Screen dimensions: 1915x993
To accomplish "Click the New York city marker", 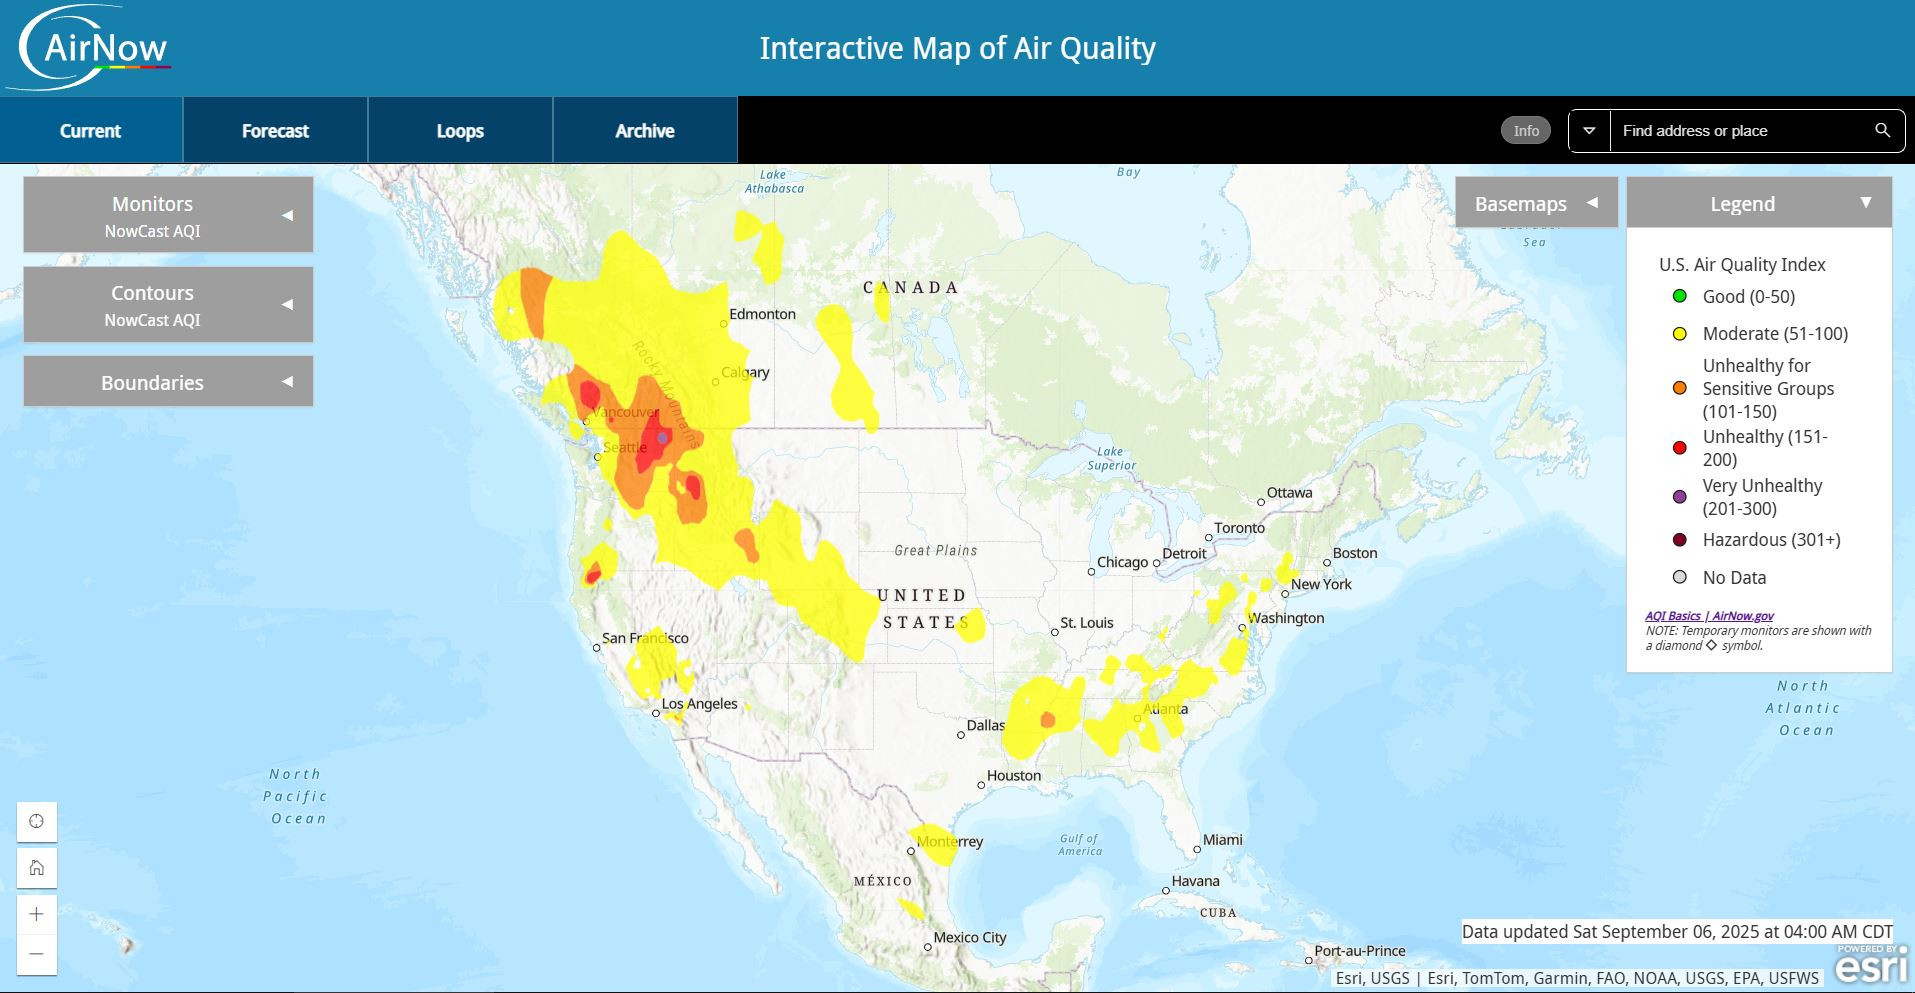I will (1285, 594).
